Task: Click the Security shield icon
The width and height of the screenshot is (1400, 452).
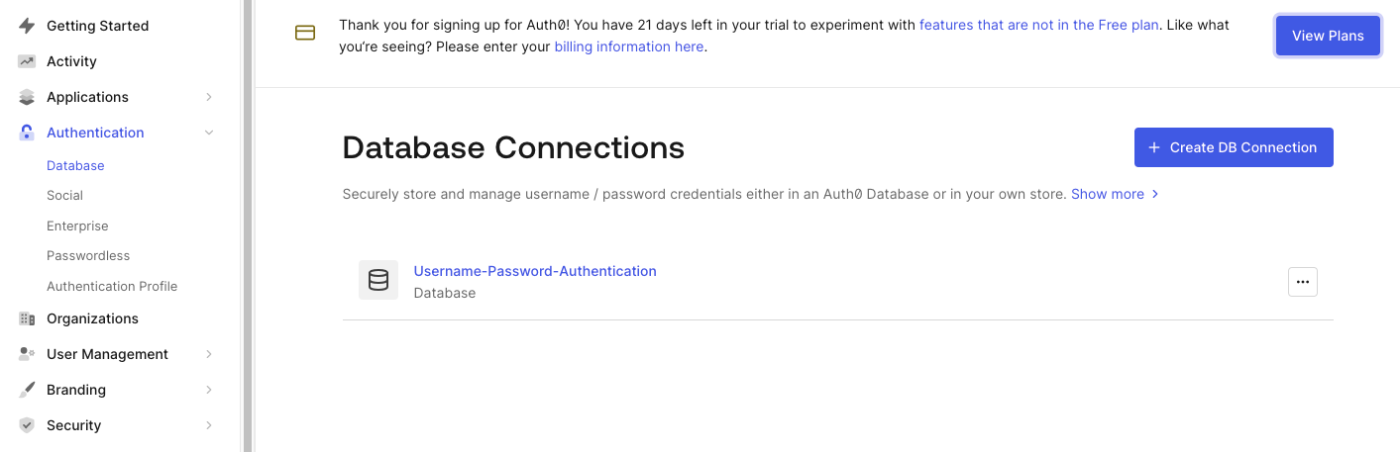Action: click(x=27, y=425)
